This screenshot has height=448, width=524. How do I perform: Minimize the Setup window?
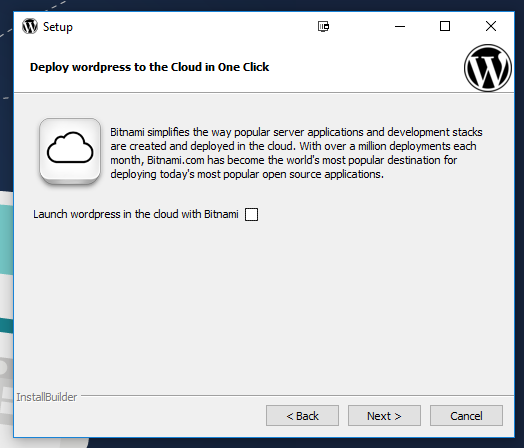tap(400, 26)
